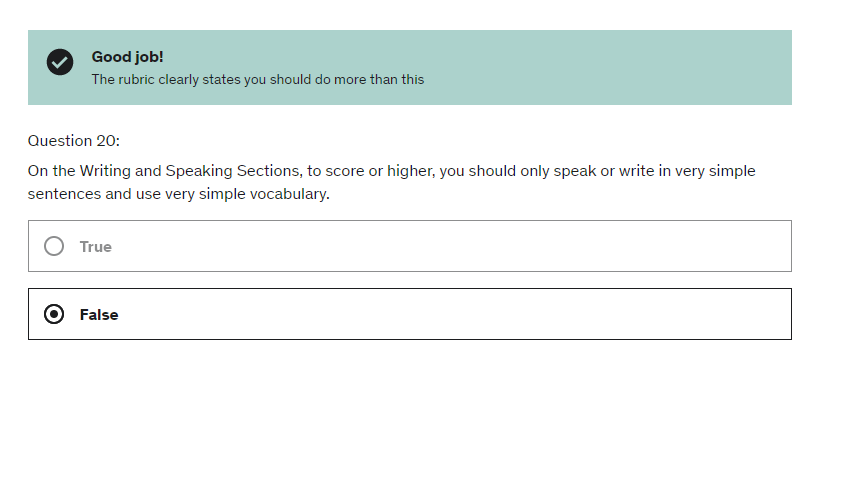
Task: Click the question's first line of text
Action: click(x=391, y=171)
